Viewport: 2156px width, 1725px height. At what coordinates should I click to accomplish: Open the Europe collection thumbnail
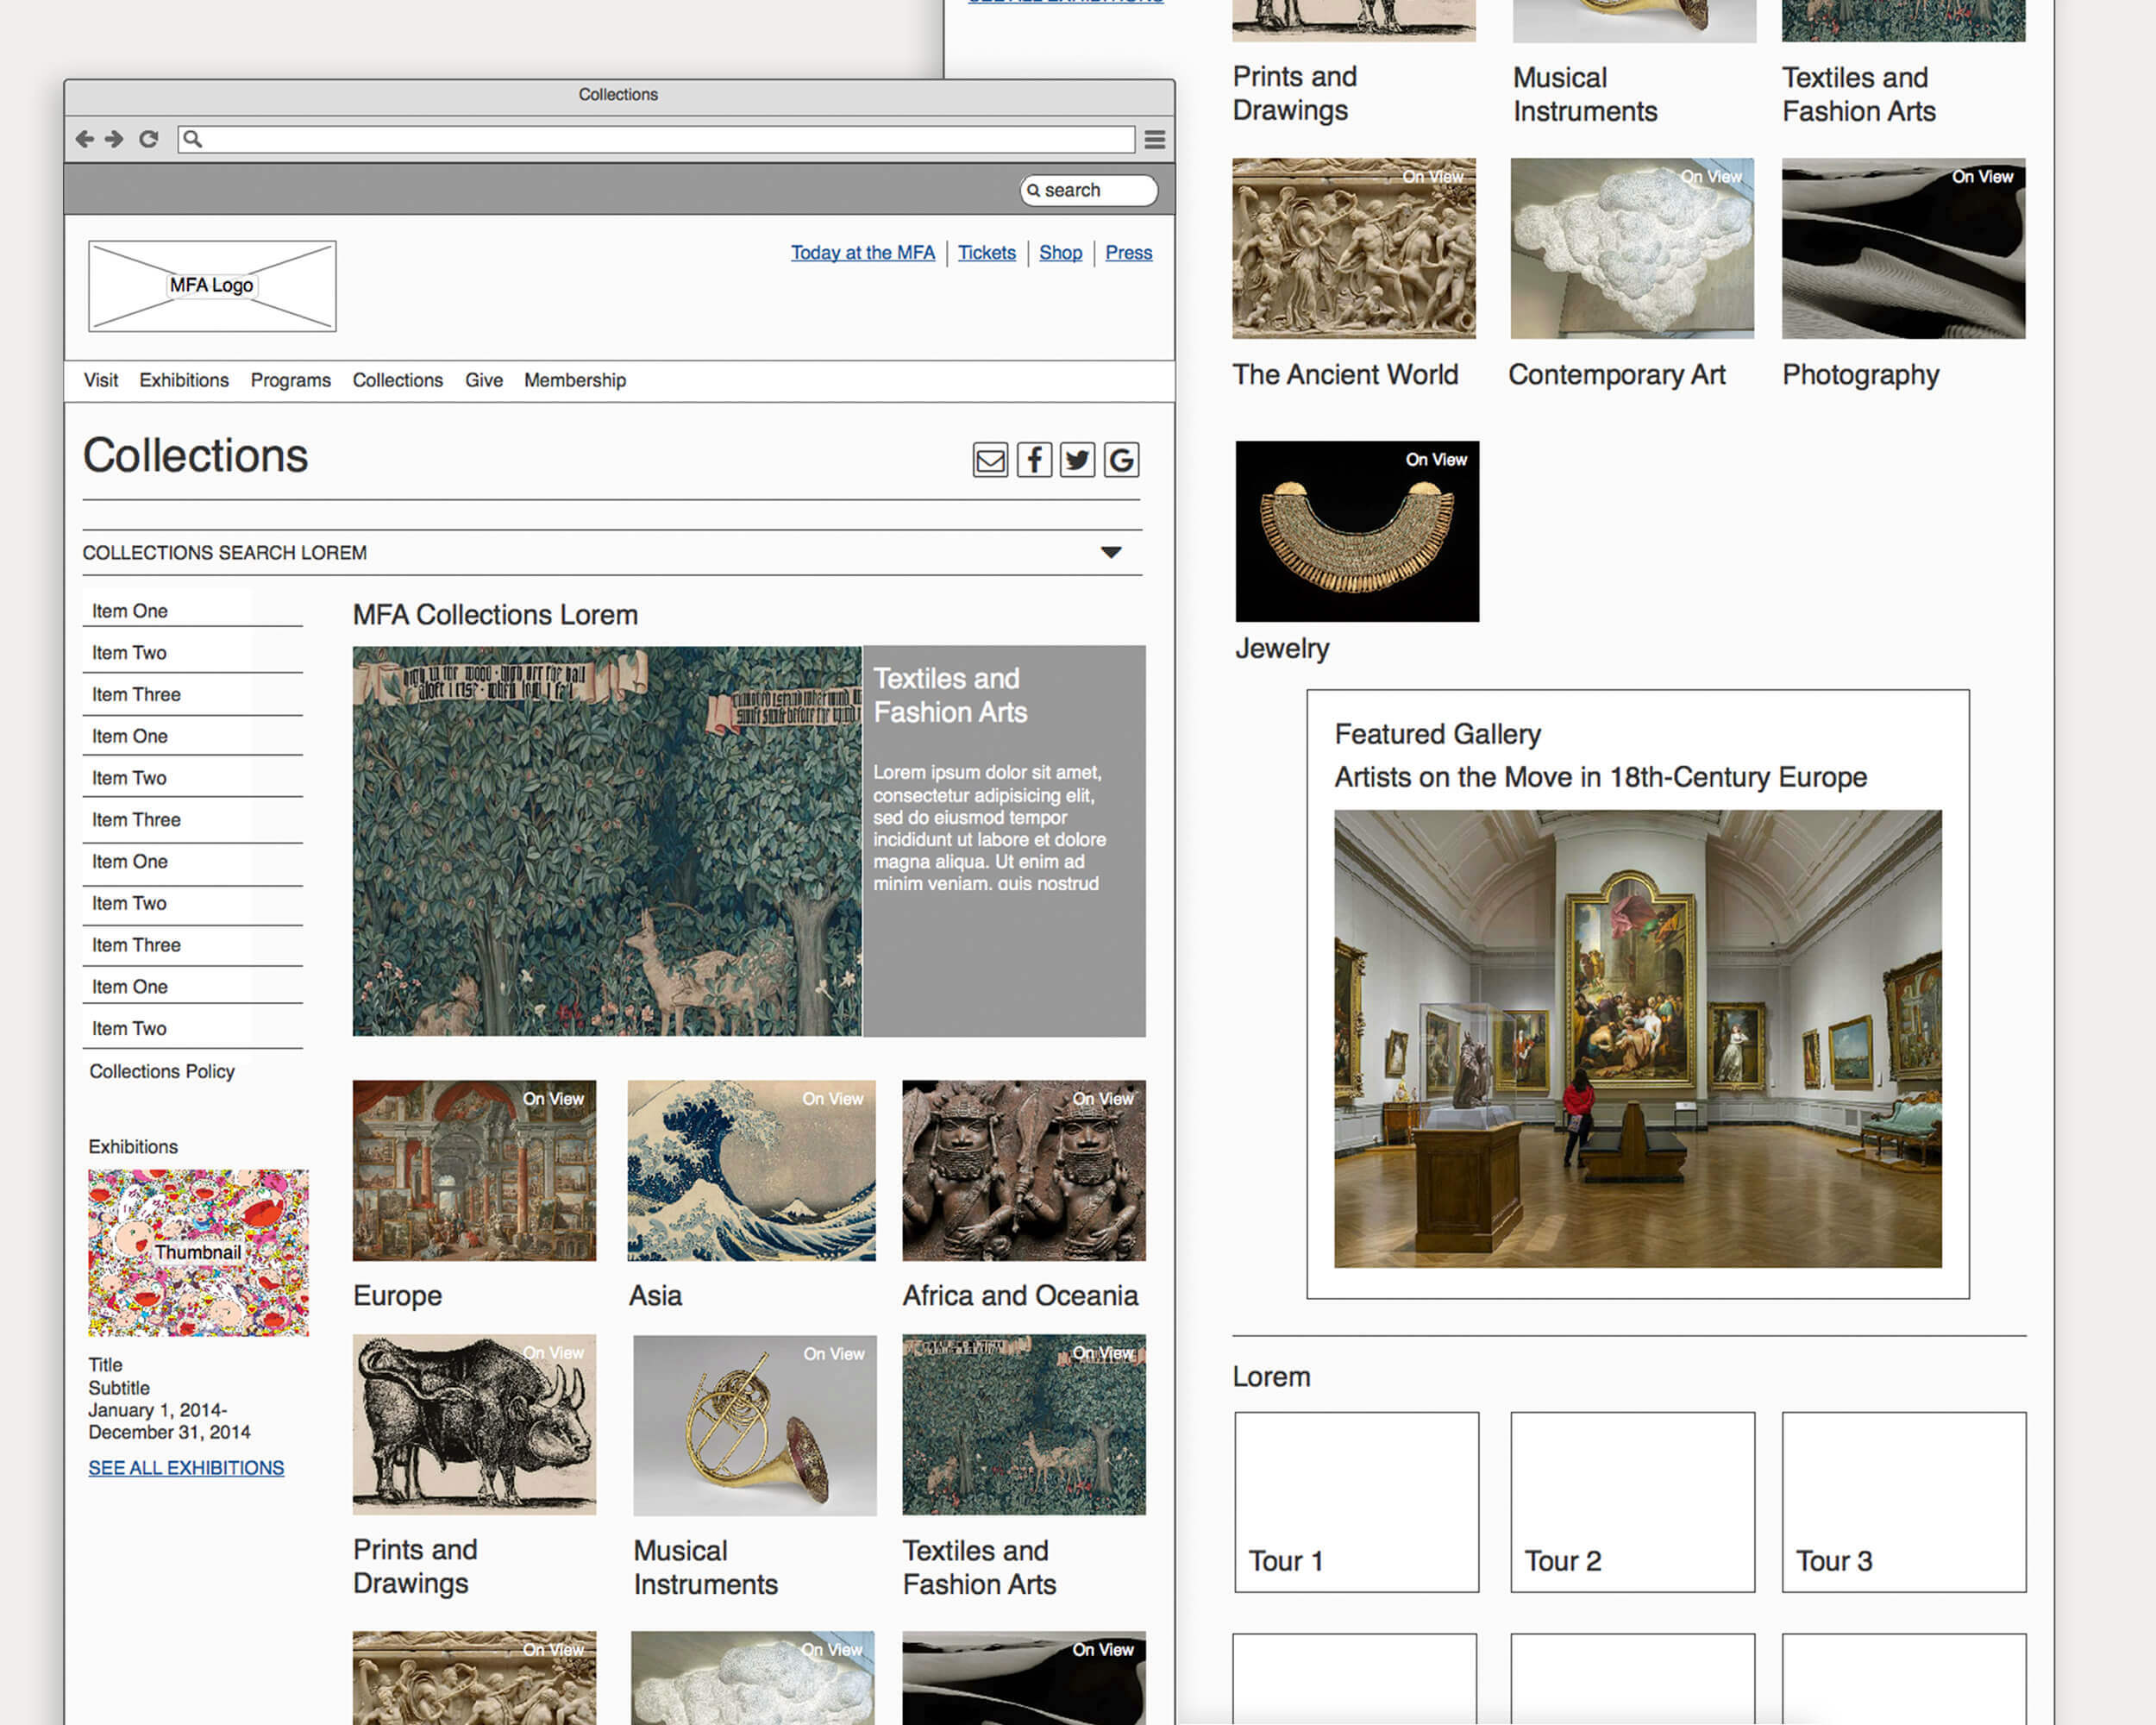click(474, 1170)
